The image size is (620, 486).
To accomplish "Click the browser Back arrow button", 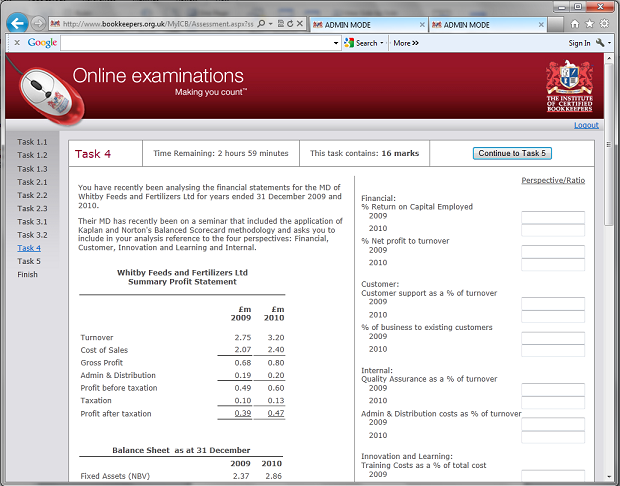I will 17,23.
